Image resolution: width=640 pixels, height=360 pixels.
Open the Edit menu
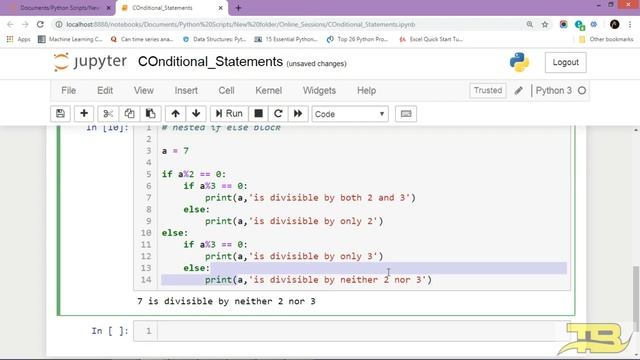tap(105, 91)
